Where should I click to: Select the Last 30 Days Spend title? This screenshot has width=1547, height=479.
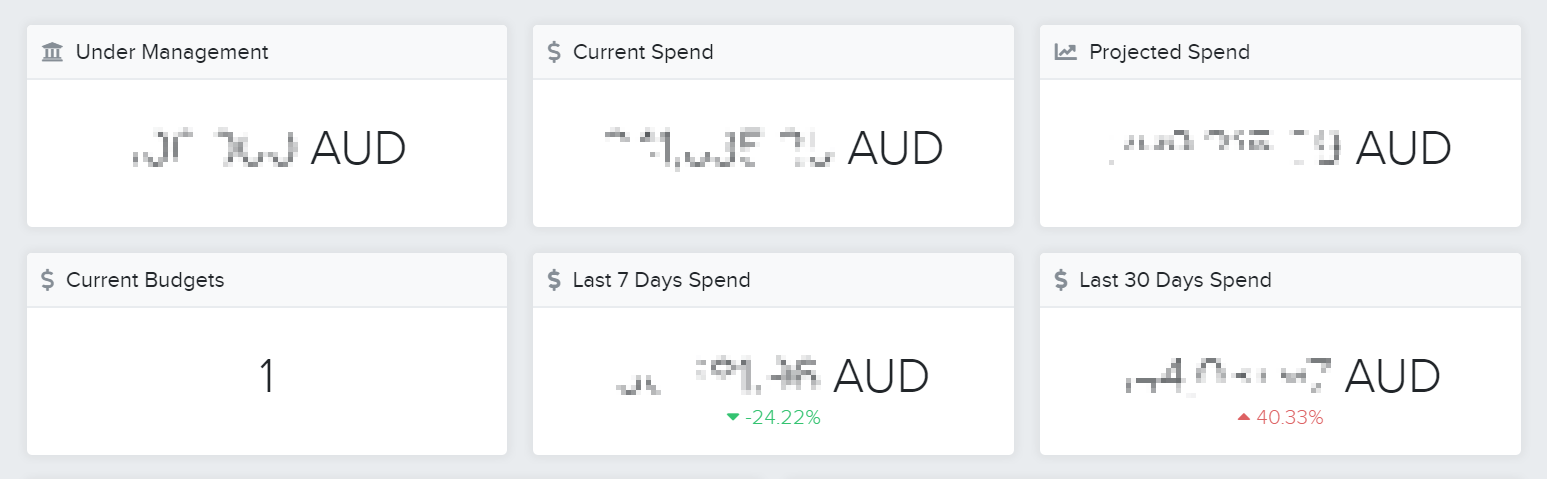1175,280
